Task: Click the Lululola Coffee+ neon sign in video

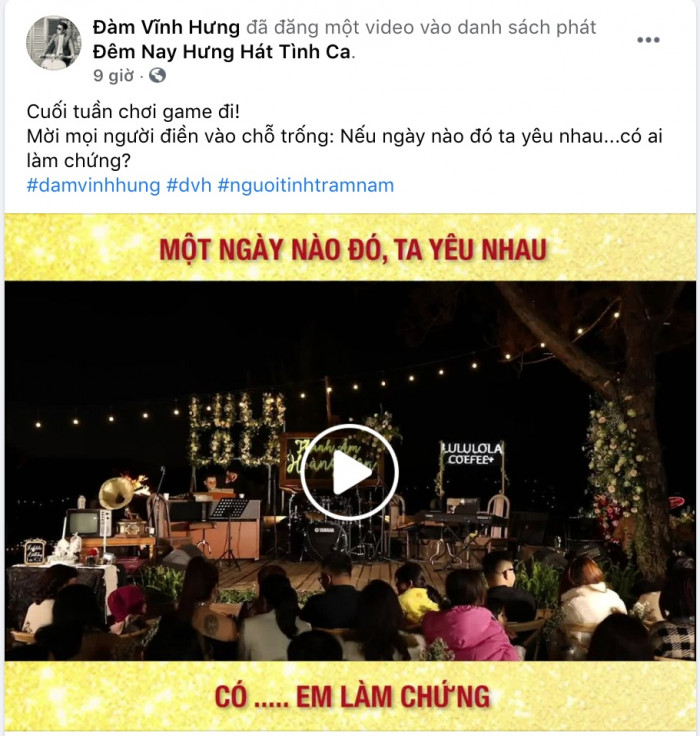Action: click(x=471, y=453)
